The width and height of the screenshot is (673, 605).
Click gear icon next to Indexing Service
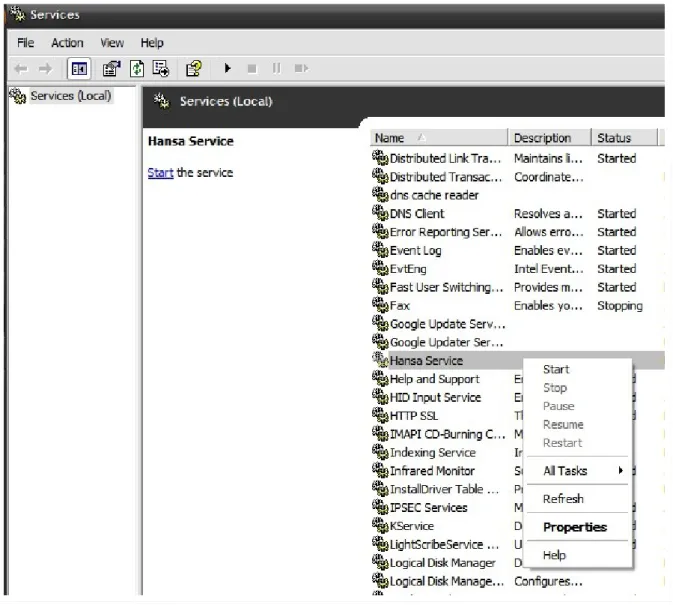(380, 452)
